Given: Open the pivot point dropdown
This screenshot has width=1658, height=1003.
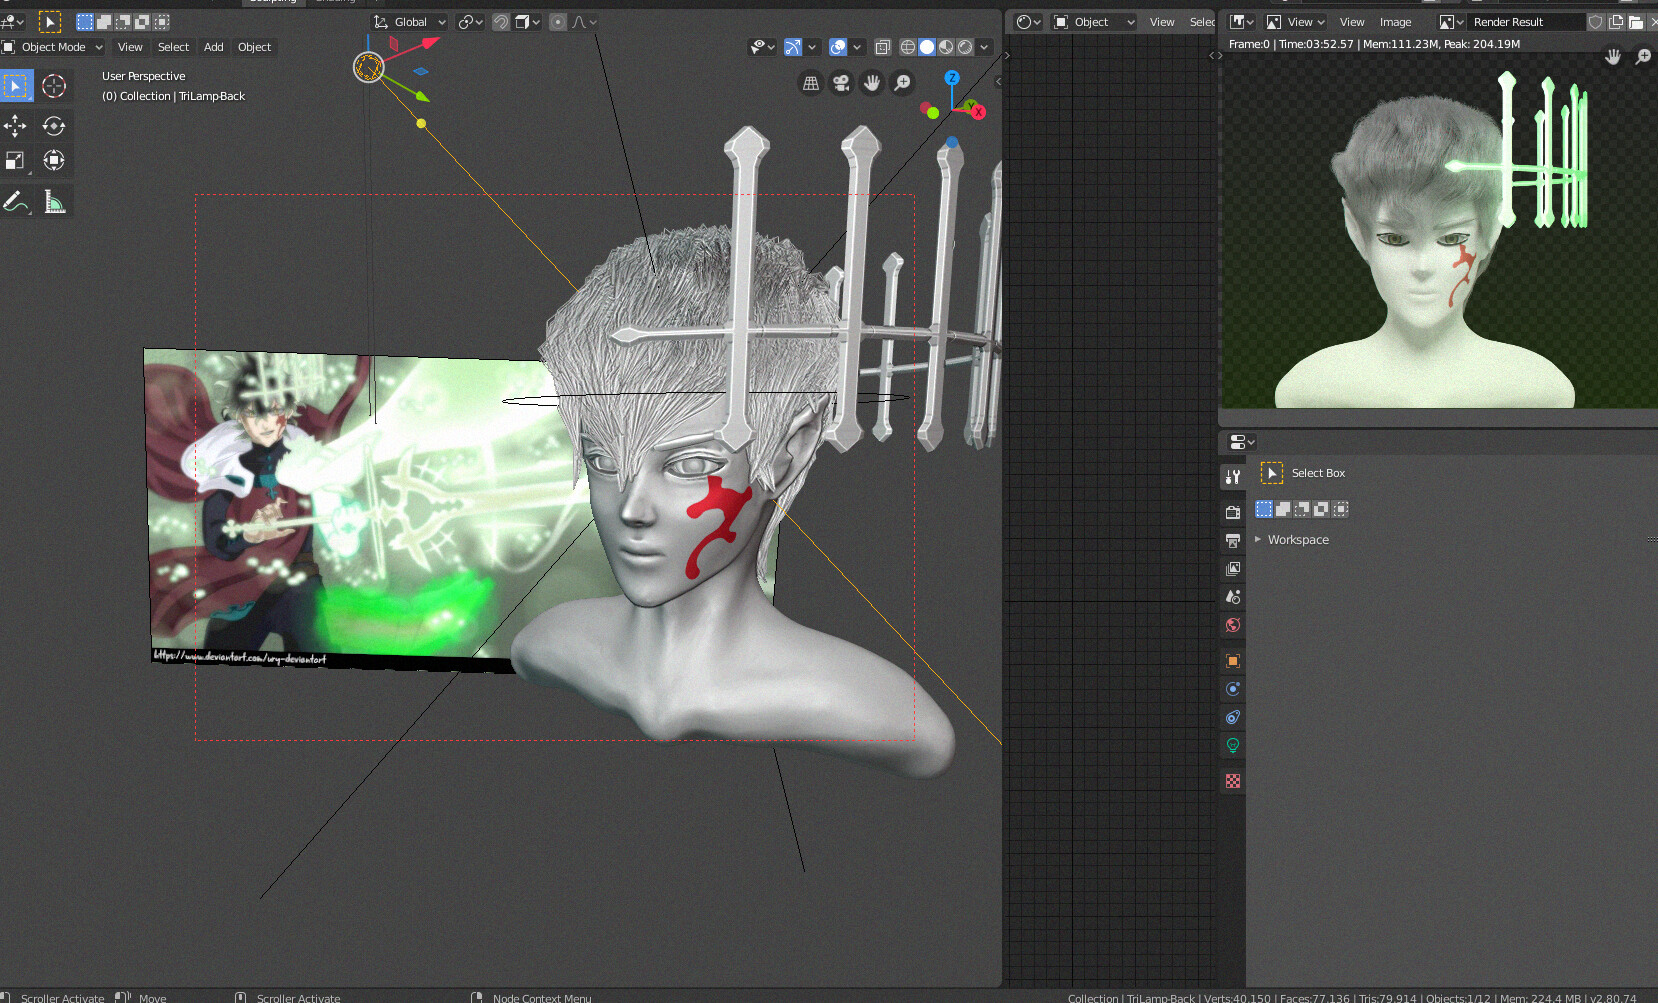Looking at the screenshot, I should (x=470, y=22).
